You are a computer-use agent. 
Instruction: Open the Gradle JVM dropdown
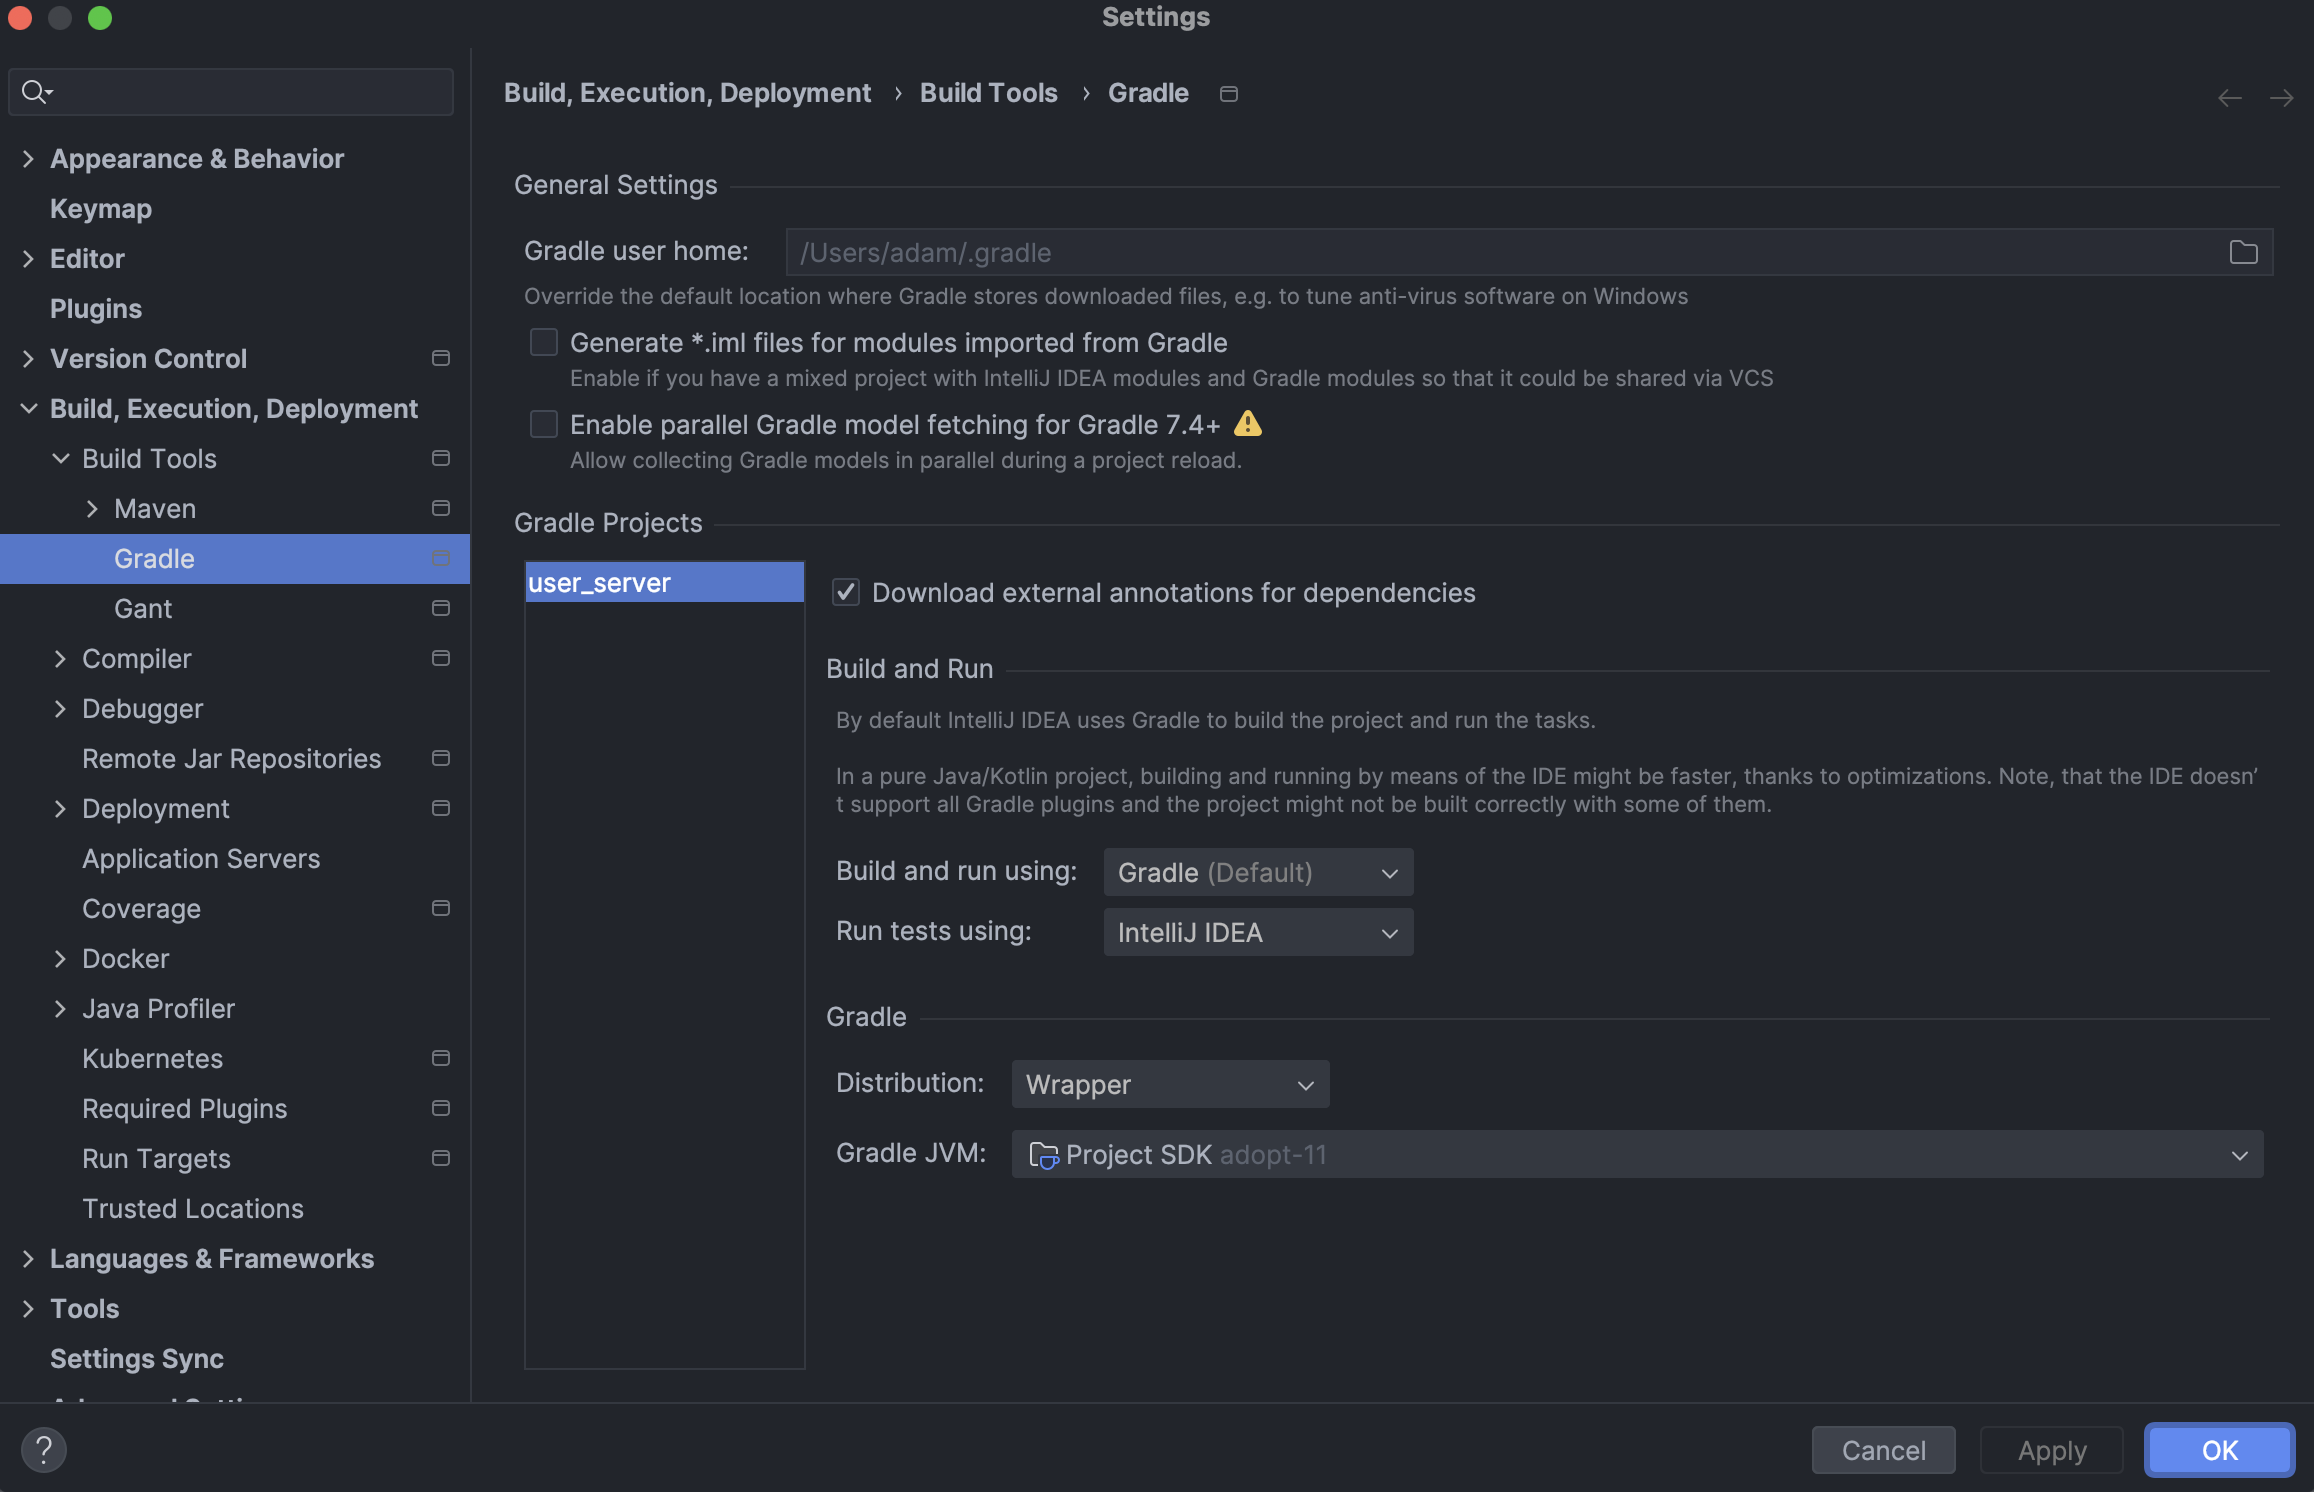pos(1637,1154)
